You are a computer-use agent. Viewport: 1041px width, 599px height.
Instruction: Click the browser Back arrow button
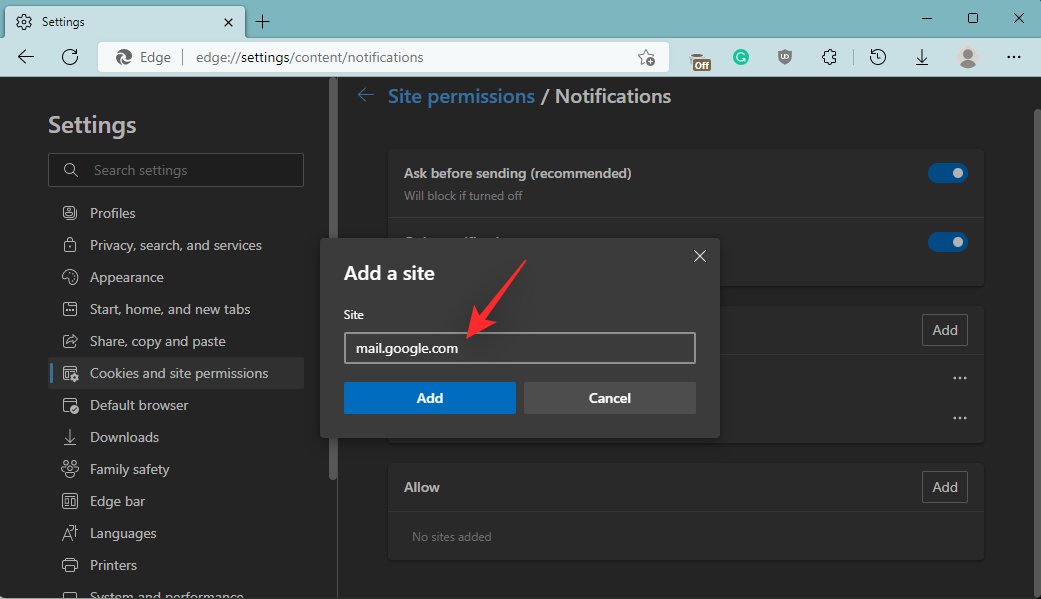pyautogui.click(x=26, y=57)
